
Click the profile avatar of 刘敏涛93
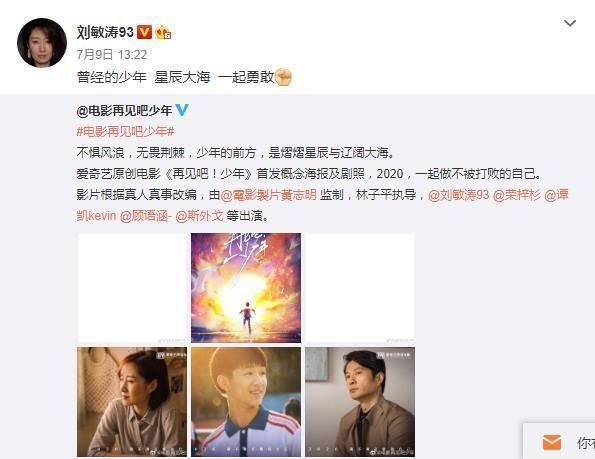pyautogui.click(x=42, y=42)
